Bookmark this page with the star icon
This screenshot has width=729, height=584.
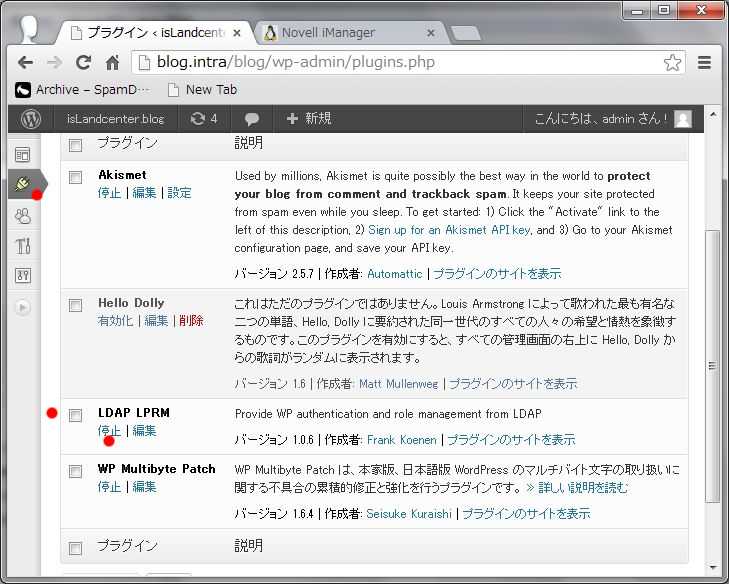[672, 62]
